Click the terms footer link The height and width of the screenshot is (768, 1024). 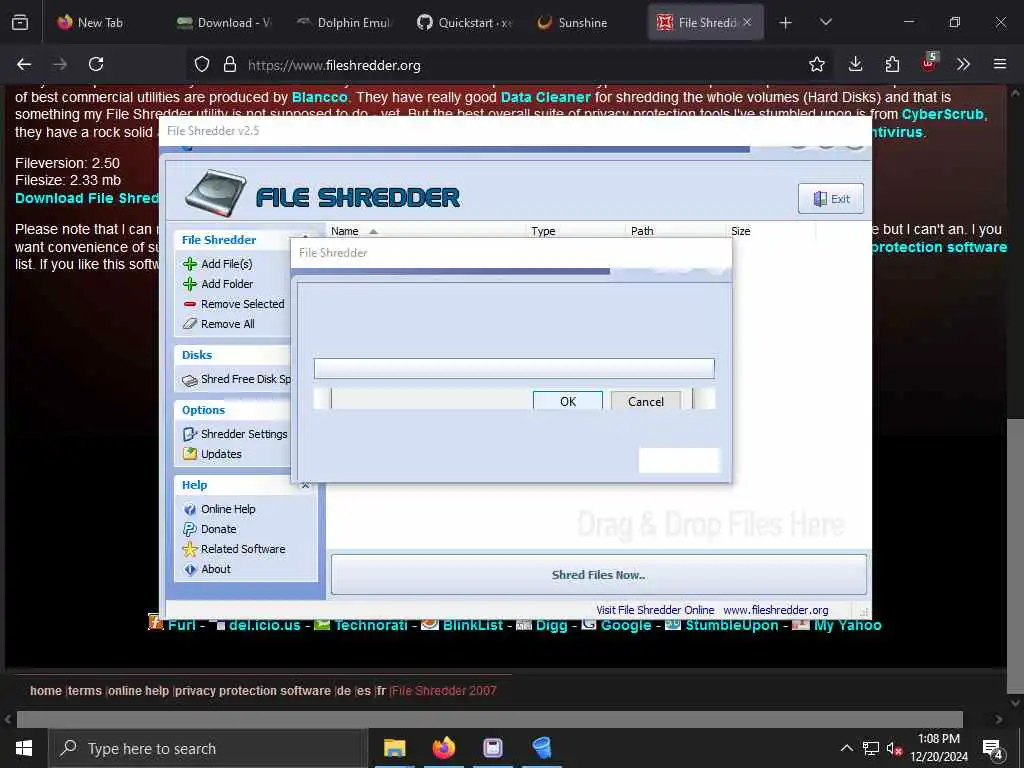(x=85, y=691)
